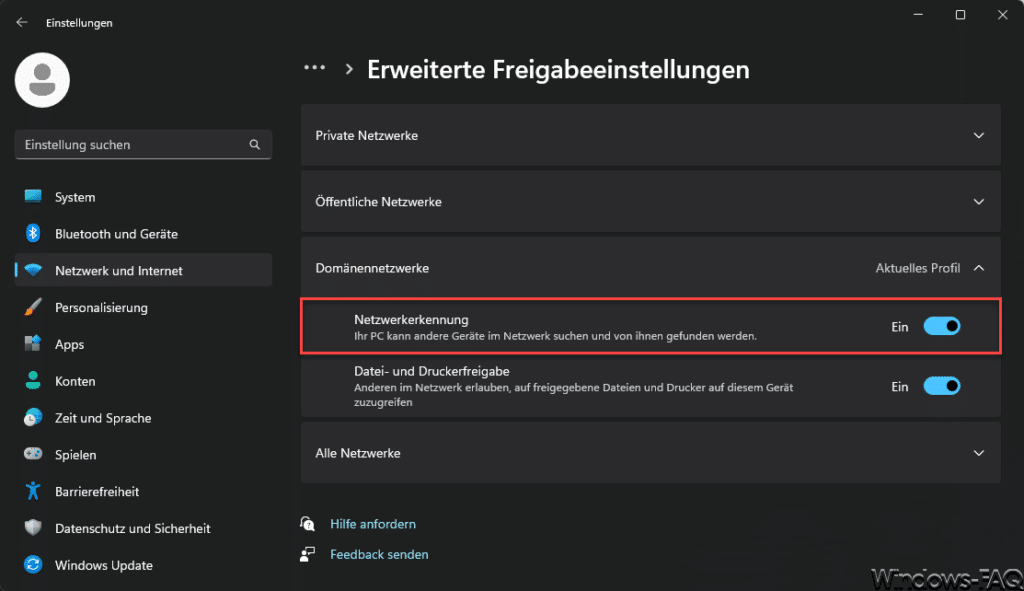Open Zeit und Sprache settings
Screen dimensions: 1024x591
(143, 417)
